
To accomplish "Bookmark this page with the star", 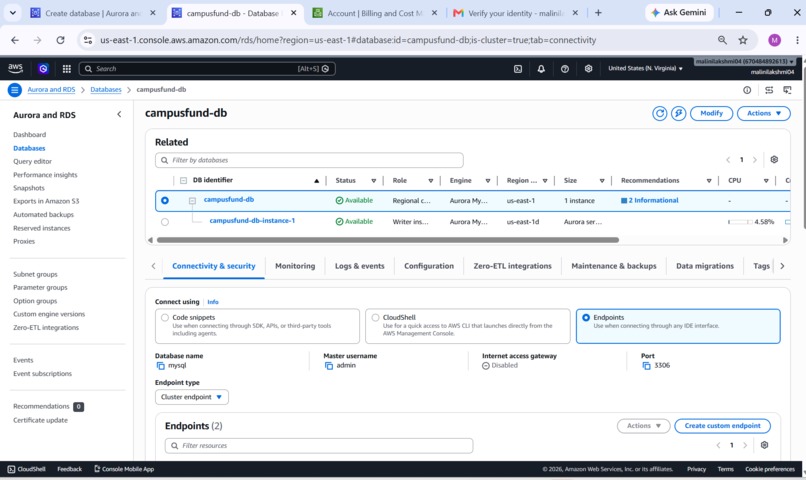I will point(743,40).
